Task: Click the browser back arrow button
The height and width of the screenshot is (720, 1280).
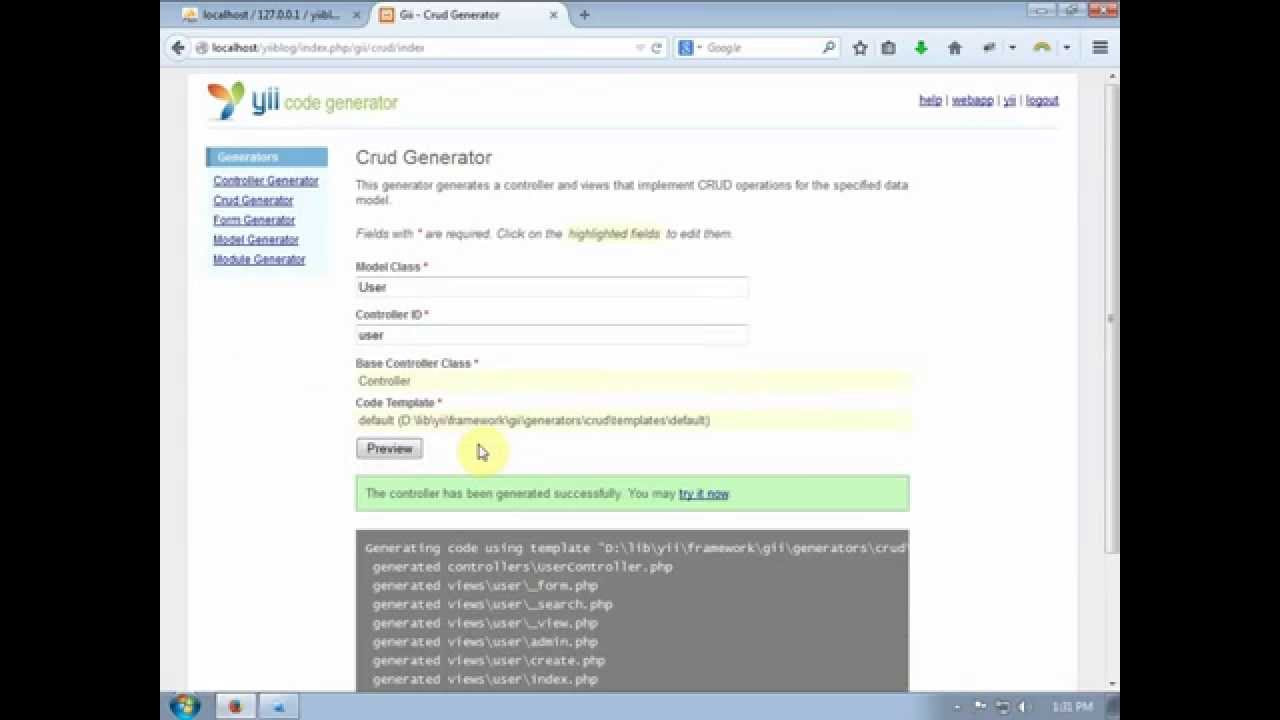Action: click(178, 47)
